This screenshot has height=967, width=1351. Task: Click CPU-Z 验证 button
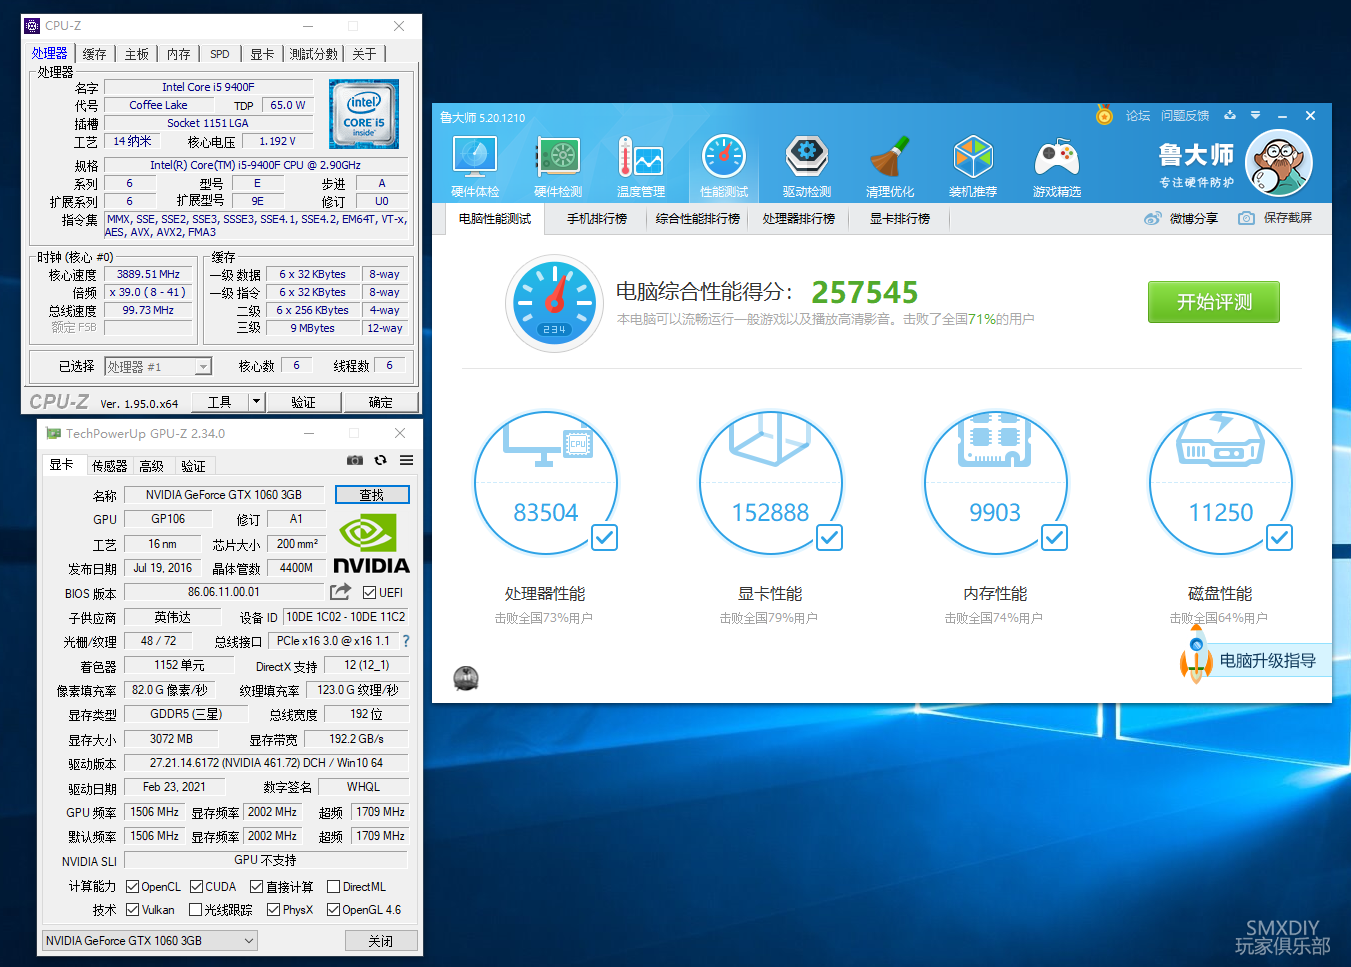(304, 402)
